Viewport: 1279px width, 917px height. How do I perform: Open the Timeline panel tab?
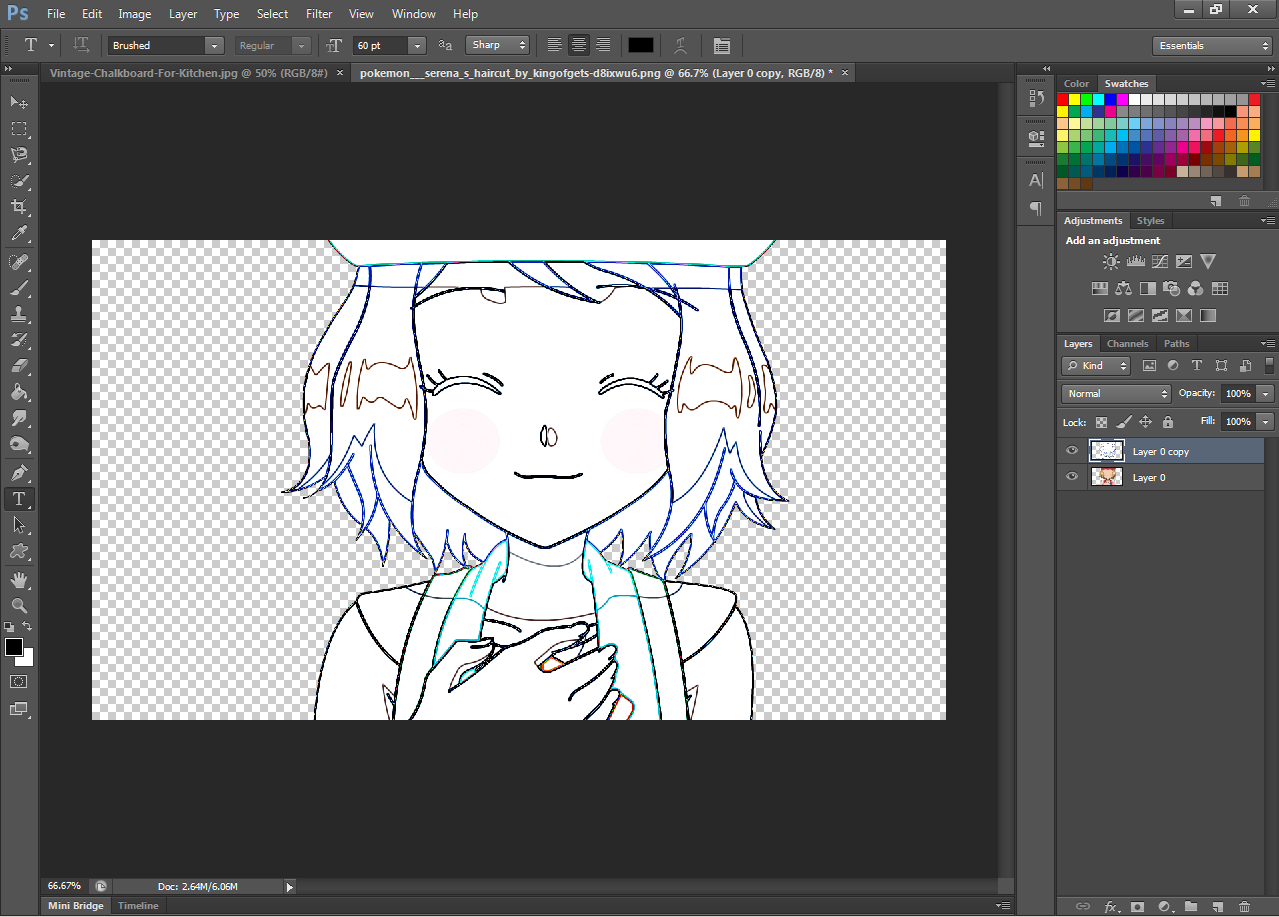(x=138, y=906)
